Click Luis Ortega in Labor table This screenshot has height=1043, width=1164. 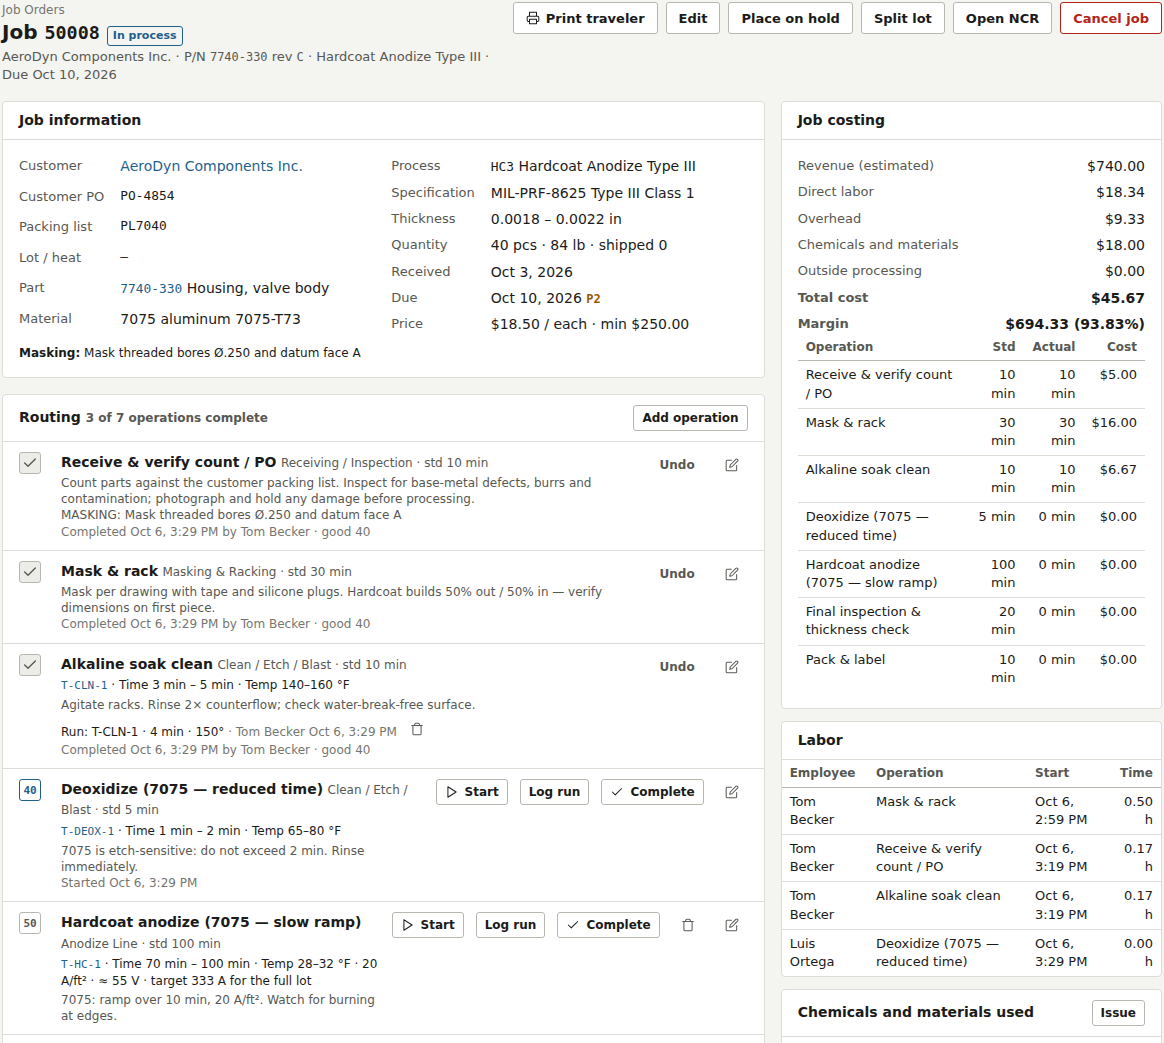coord(811,952)
